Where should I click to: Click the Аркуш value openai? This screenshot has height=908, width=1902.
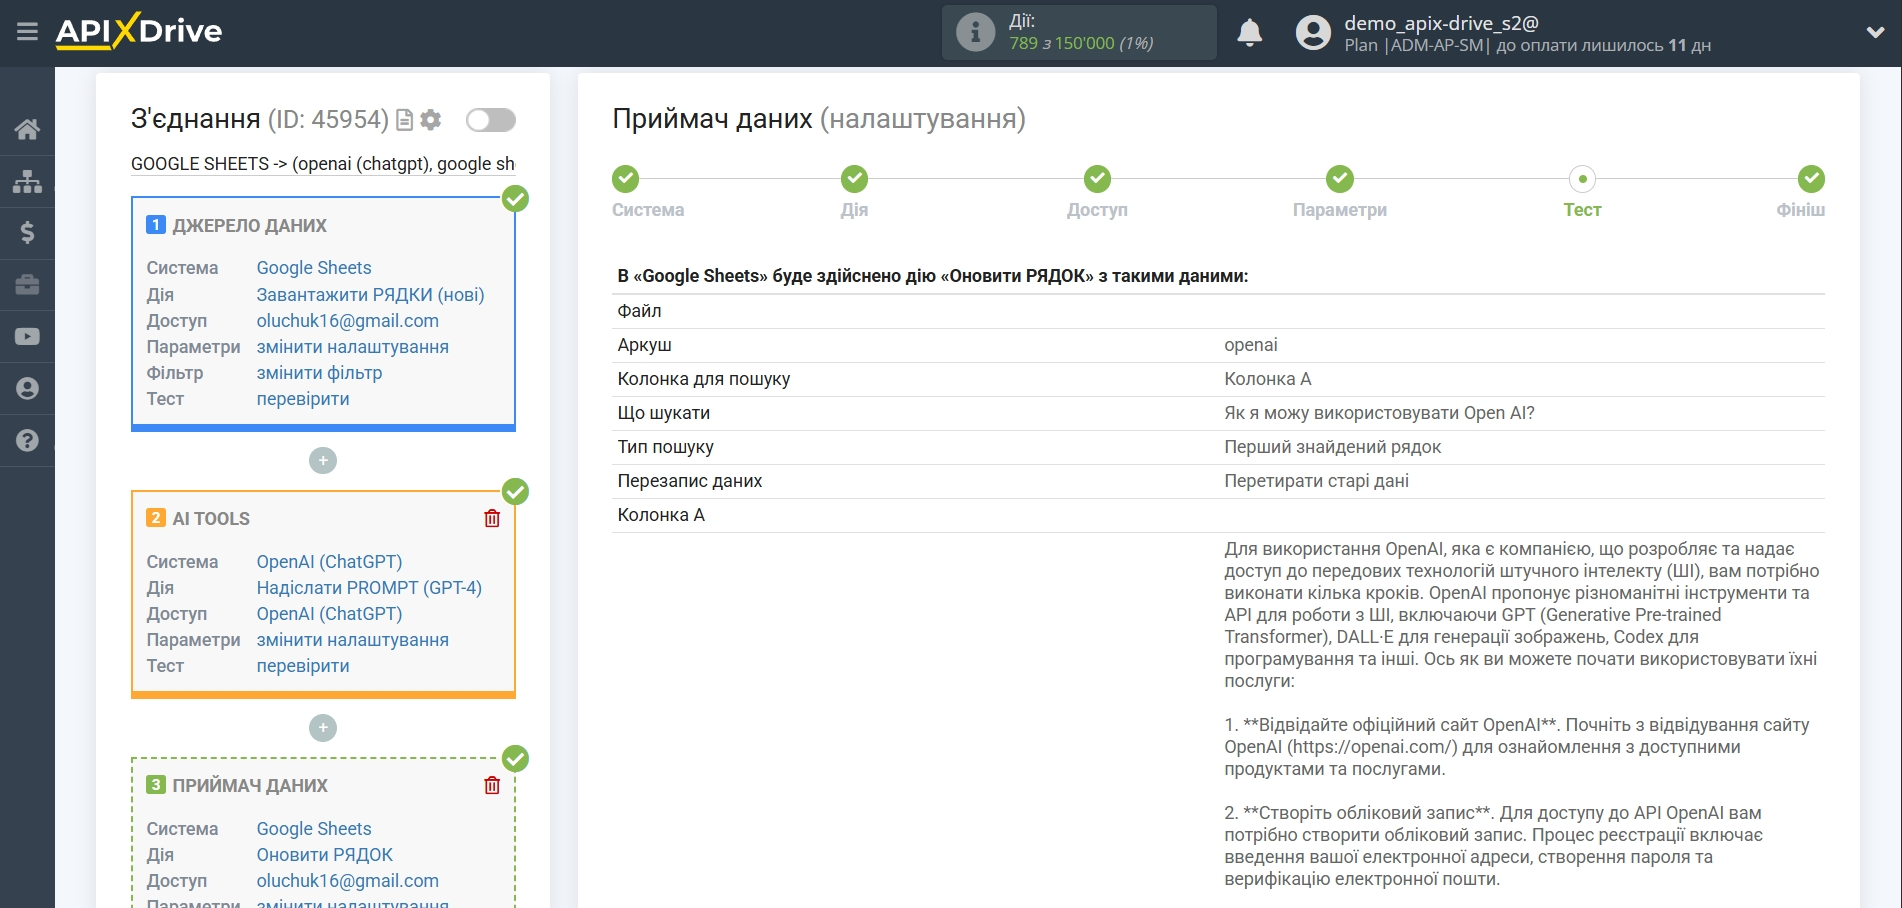(1251, 345)
